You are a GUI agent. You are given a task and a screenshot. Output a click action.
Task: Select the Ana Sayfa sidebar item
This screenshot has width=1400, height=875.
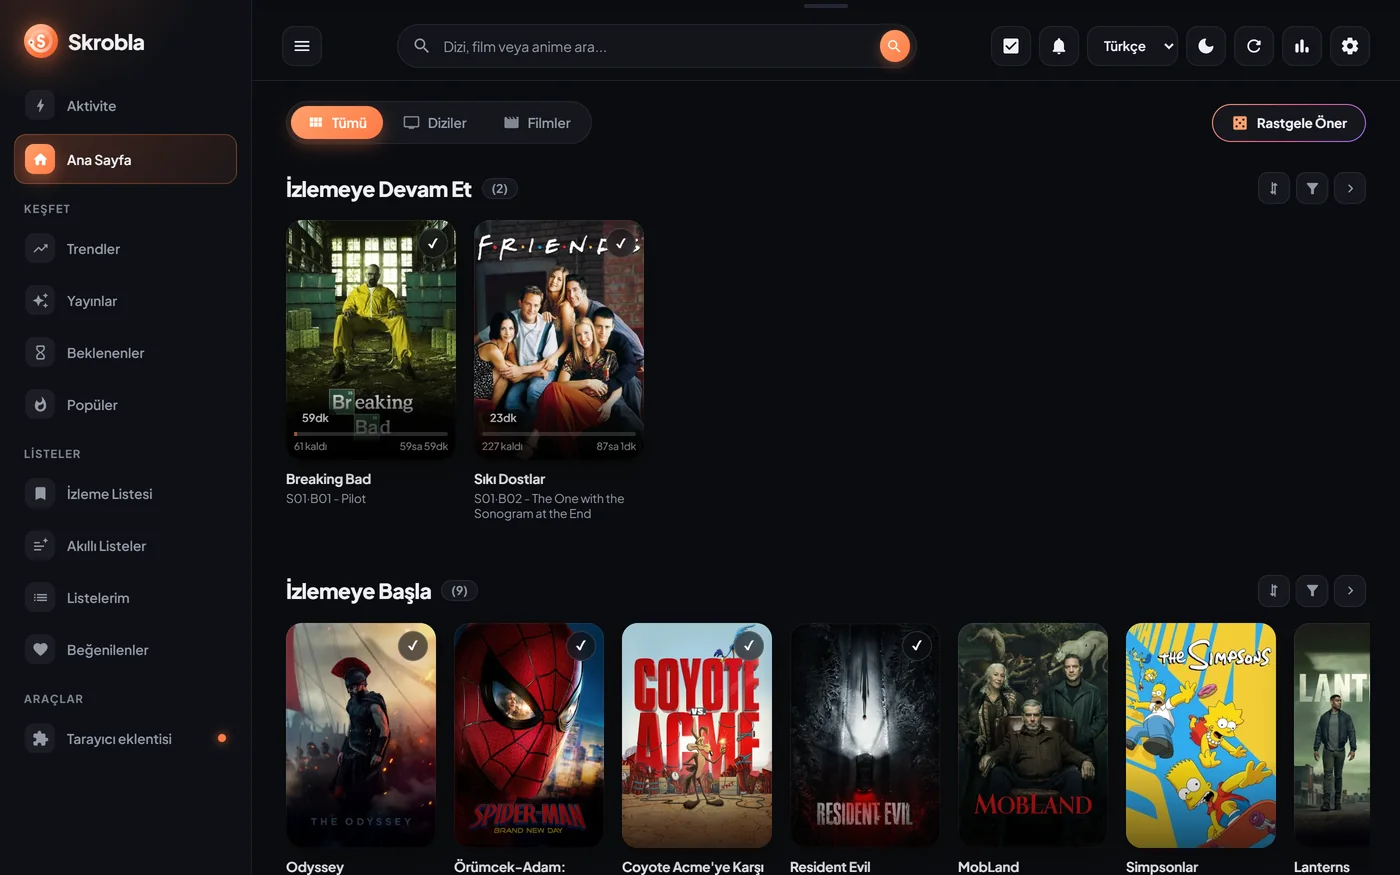(125, 159)
